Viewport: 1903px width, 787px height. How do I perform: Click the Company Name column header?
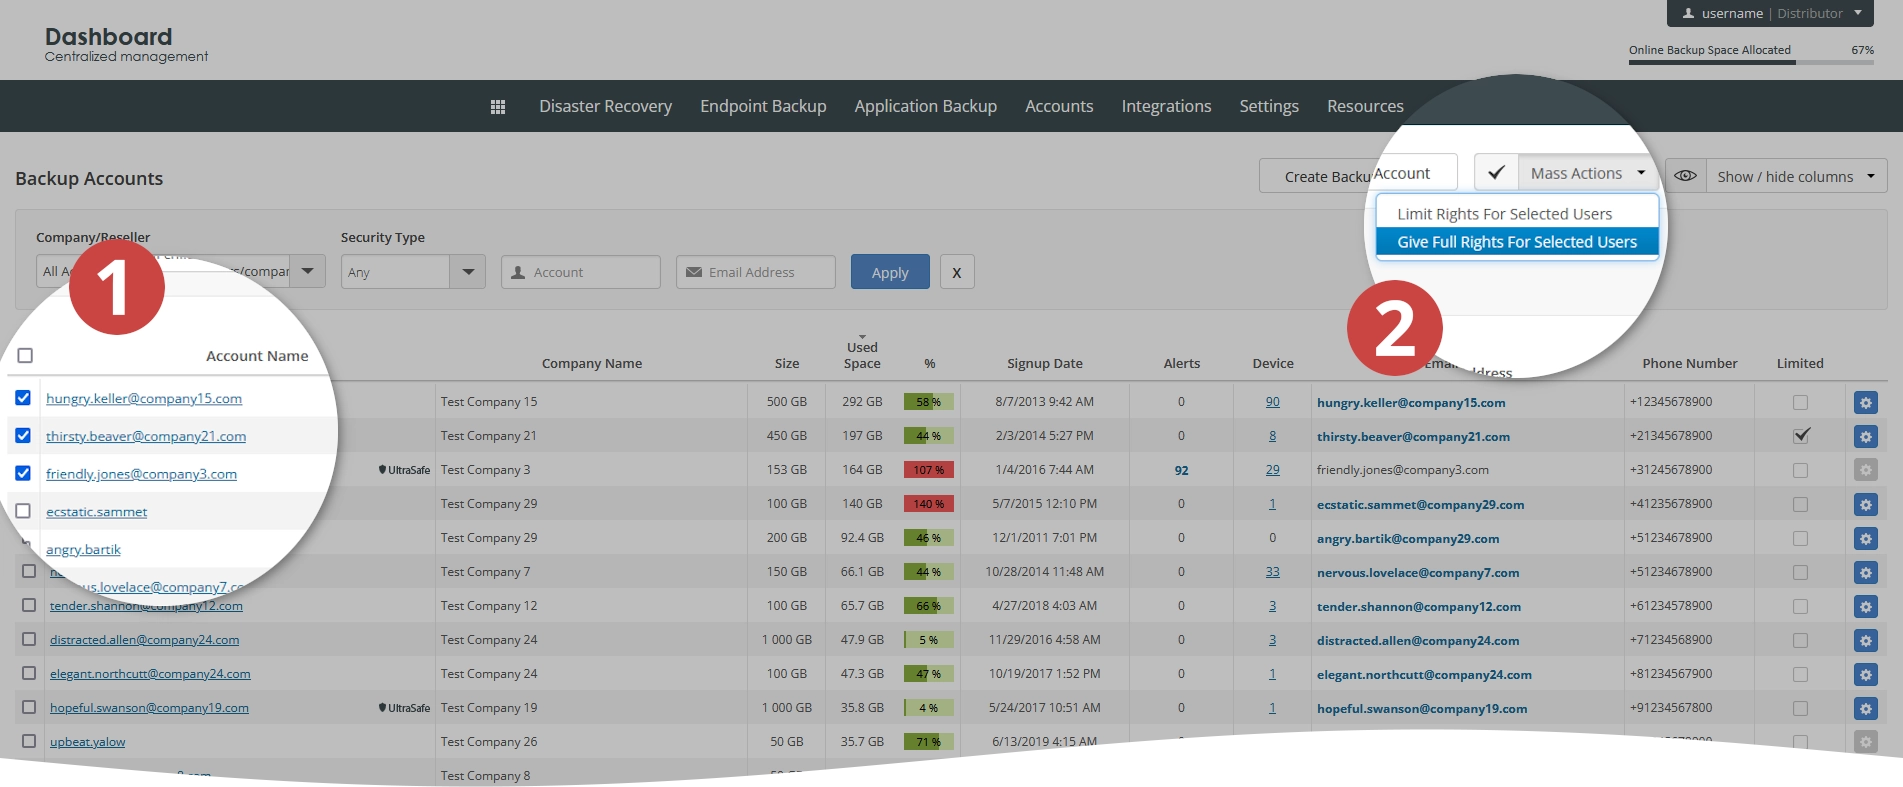tap(592, 364)
